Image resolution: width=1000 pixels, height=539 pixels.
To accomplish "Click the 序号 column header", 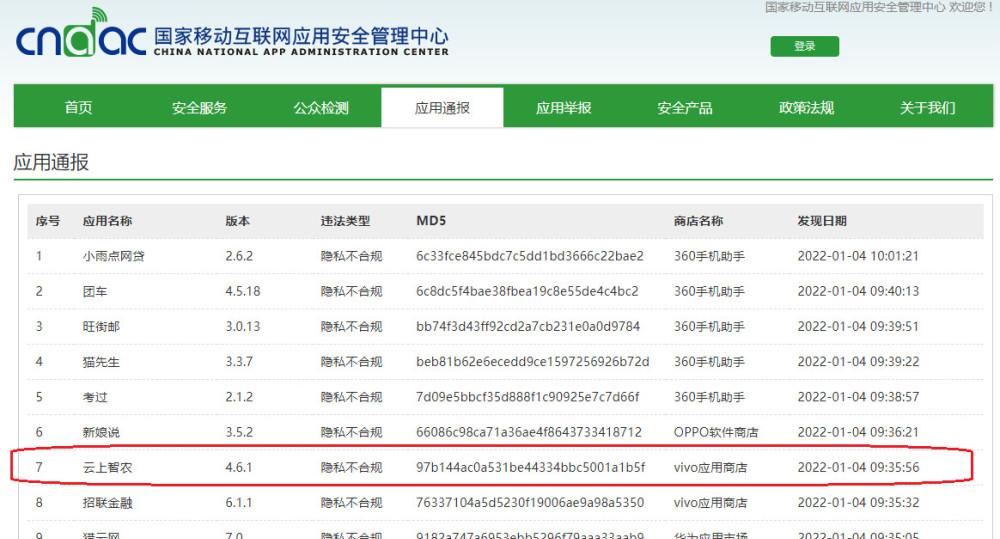I will point(48,221).
